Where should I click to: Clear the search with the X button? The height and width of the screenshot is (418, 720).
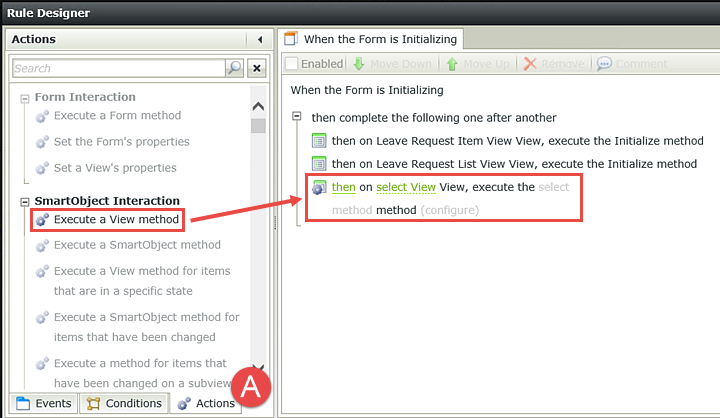257,68
